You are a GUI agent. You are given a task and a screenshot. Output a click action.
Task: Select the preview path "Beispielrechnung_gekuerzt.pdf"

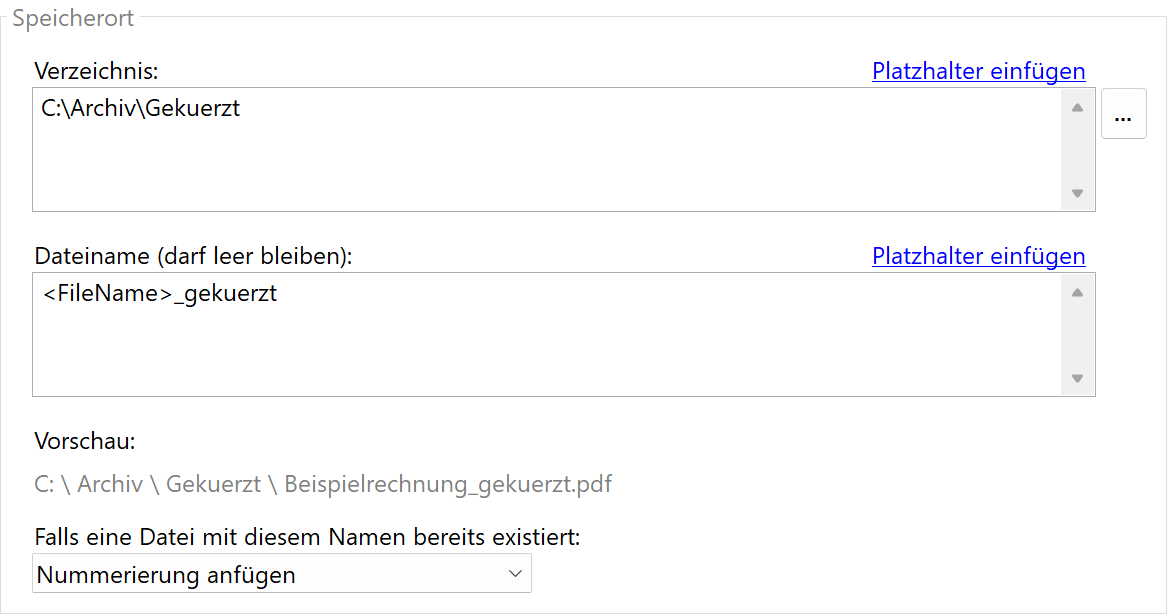pos(448,483)
